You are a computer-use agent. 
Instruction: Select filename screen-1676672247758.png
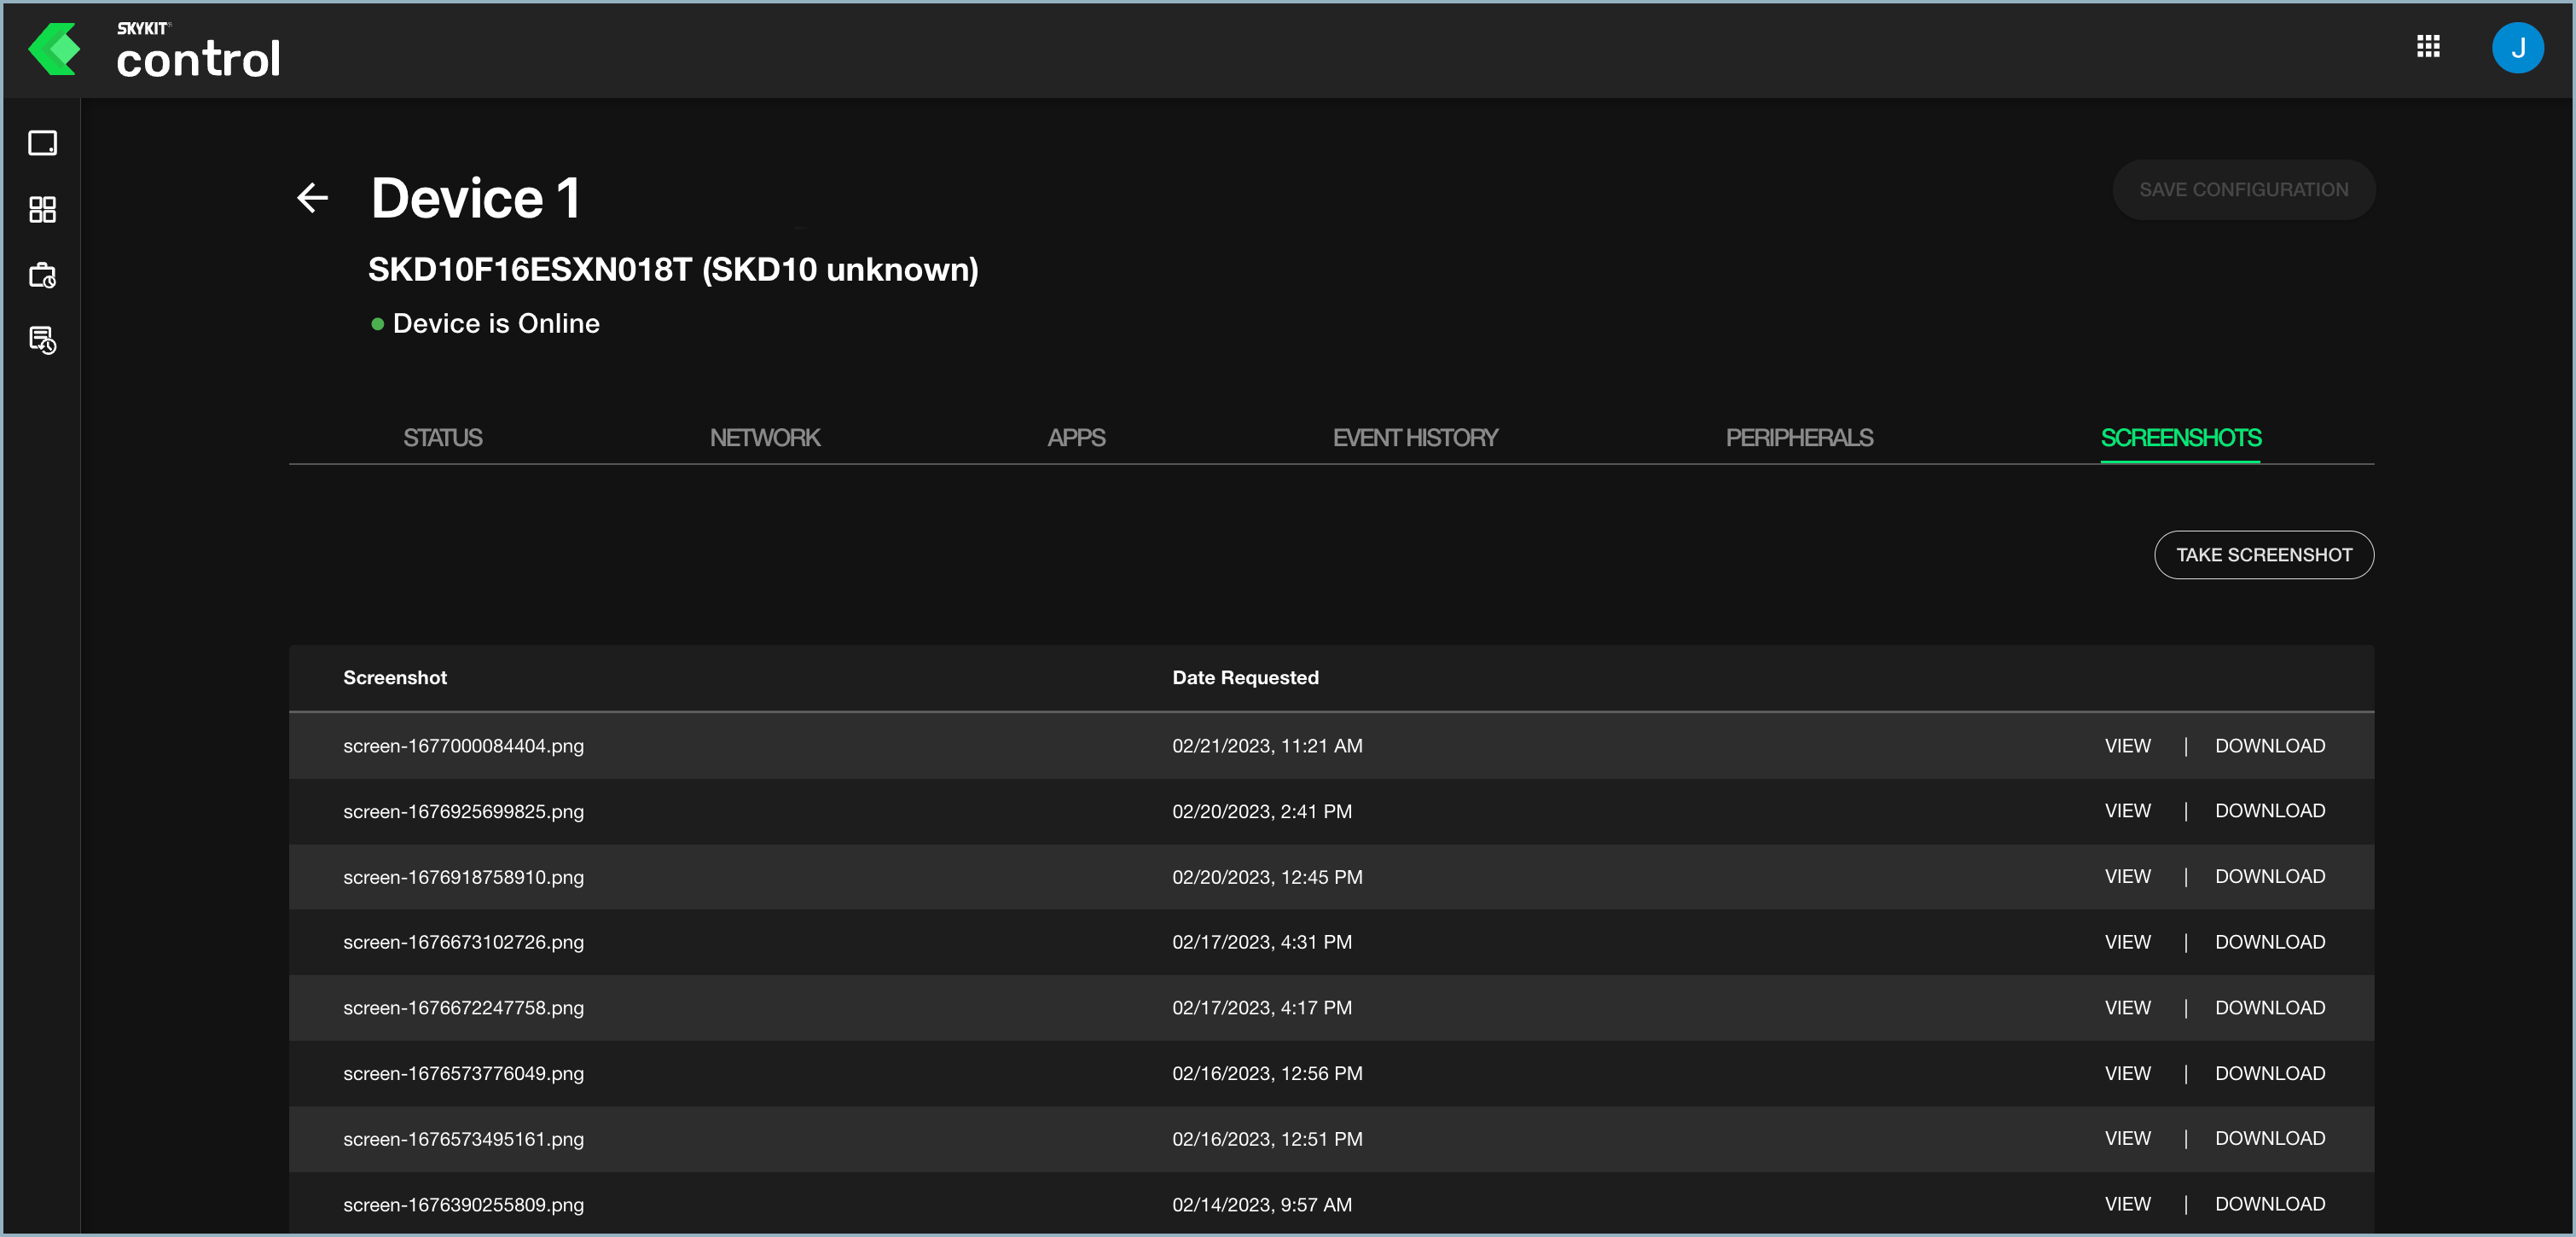tap(463, 1008)
